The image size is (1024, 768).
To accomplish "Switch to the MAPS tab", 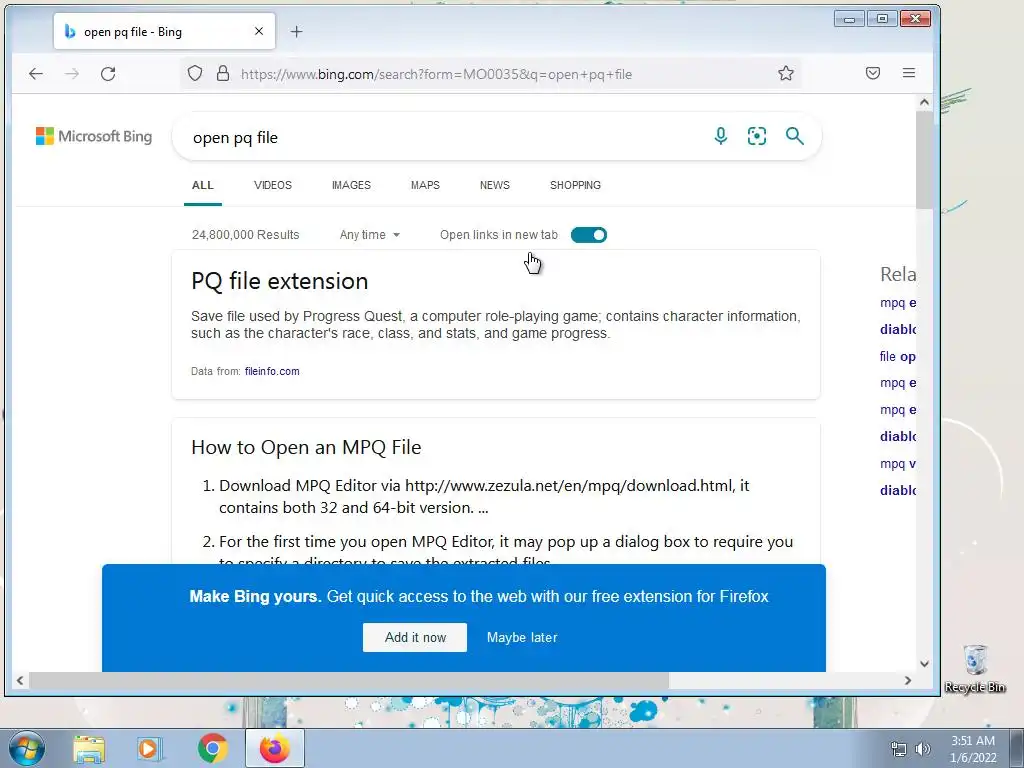I will point(425,185).
